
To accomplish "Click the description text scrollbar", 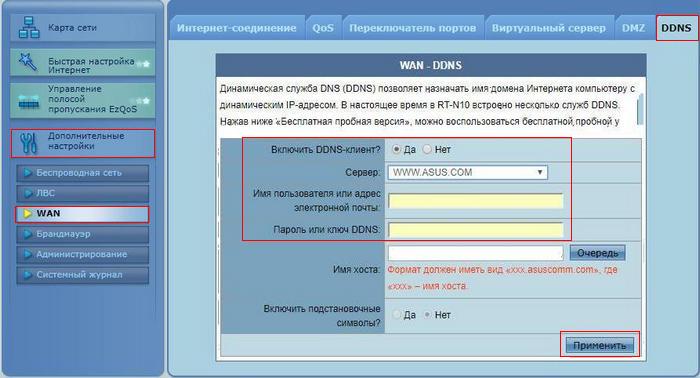I will point(640,108).
